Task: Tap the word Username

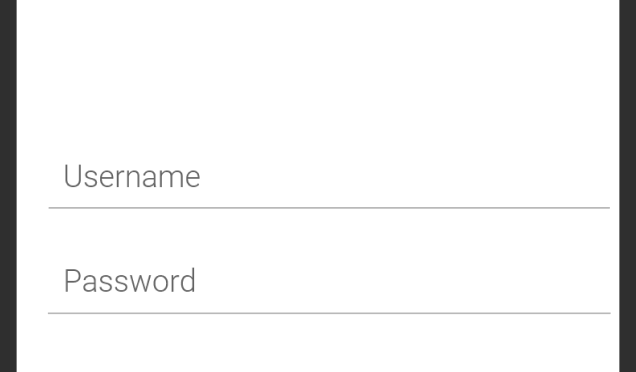Action: [x=132, y=176]
